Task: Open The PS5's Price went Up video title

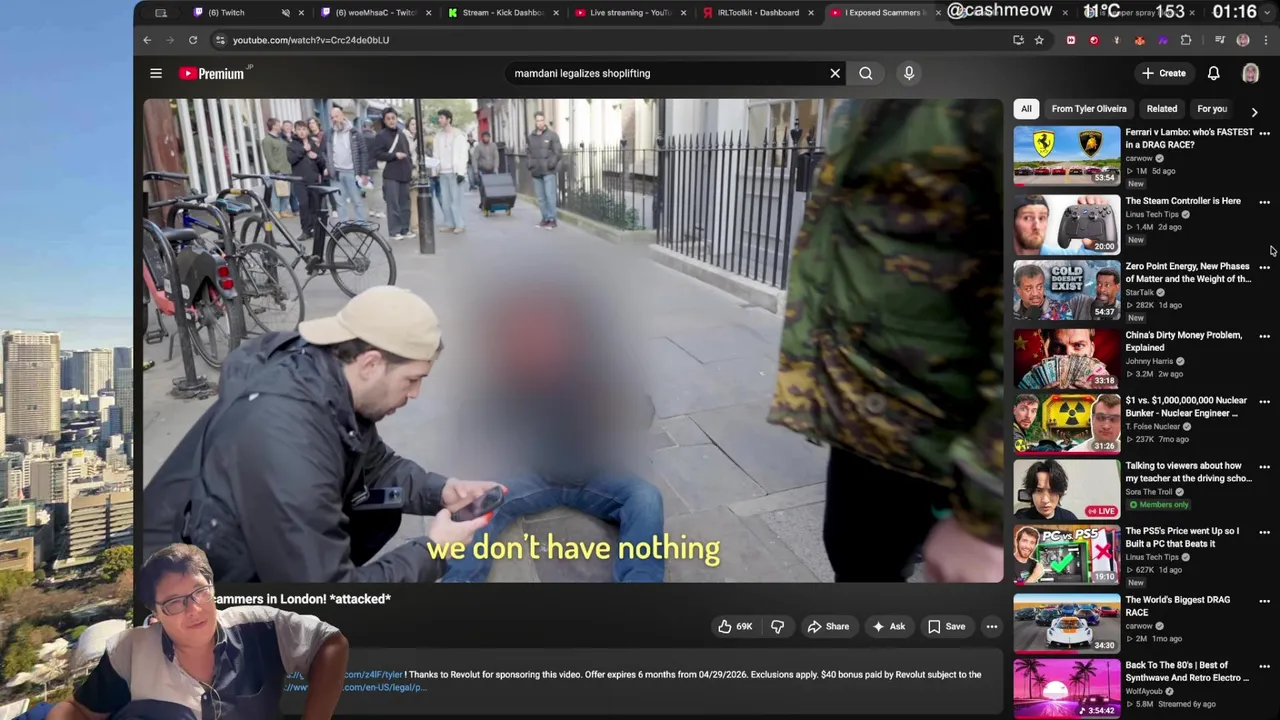Action: pos(1182,537)
